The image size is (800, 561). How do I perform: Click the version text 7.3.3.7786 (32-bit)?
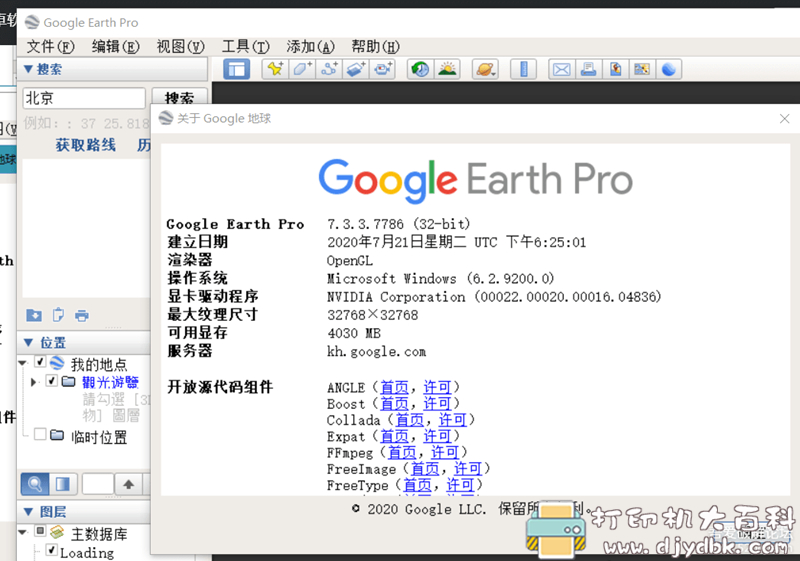coord(398,224)
